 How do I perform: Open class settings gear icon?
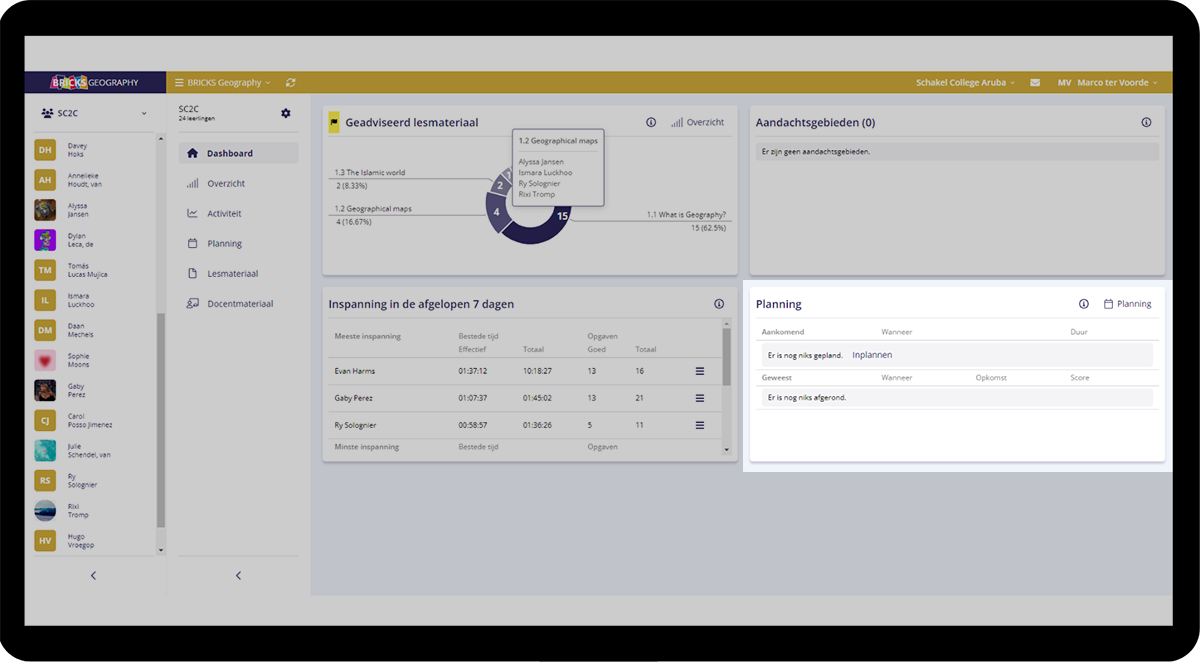[x=285, y=114]
